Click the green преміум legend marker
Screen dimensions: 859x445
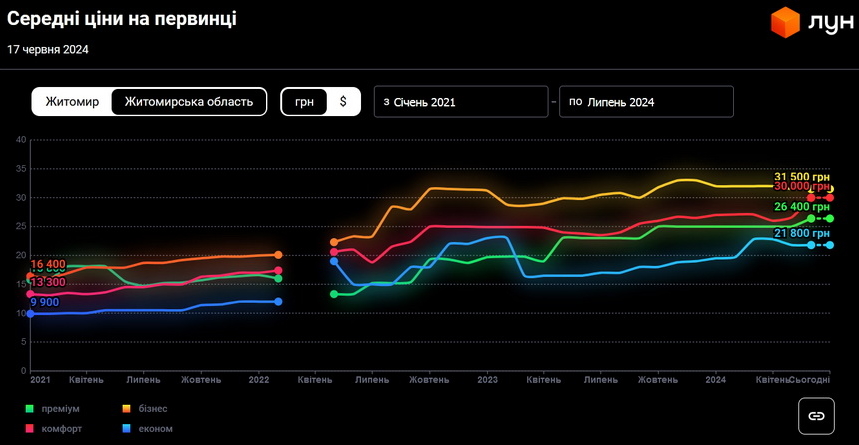[30, 409]
